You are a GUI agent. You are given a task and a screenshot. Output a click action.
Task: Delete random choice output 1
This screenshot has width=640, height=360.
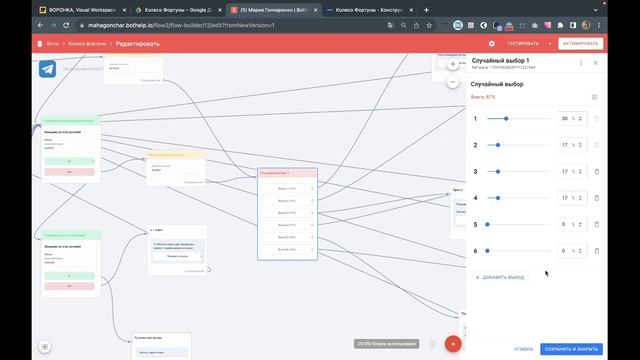coord(596,118)
